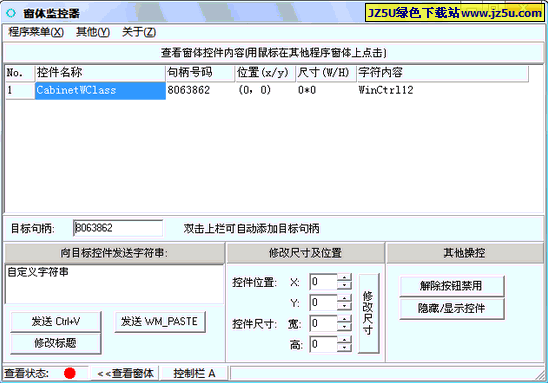Click the 字符内容 column header

(x=442, y=73)
